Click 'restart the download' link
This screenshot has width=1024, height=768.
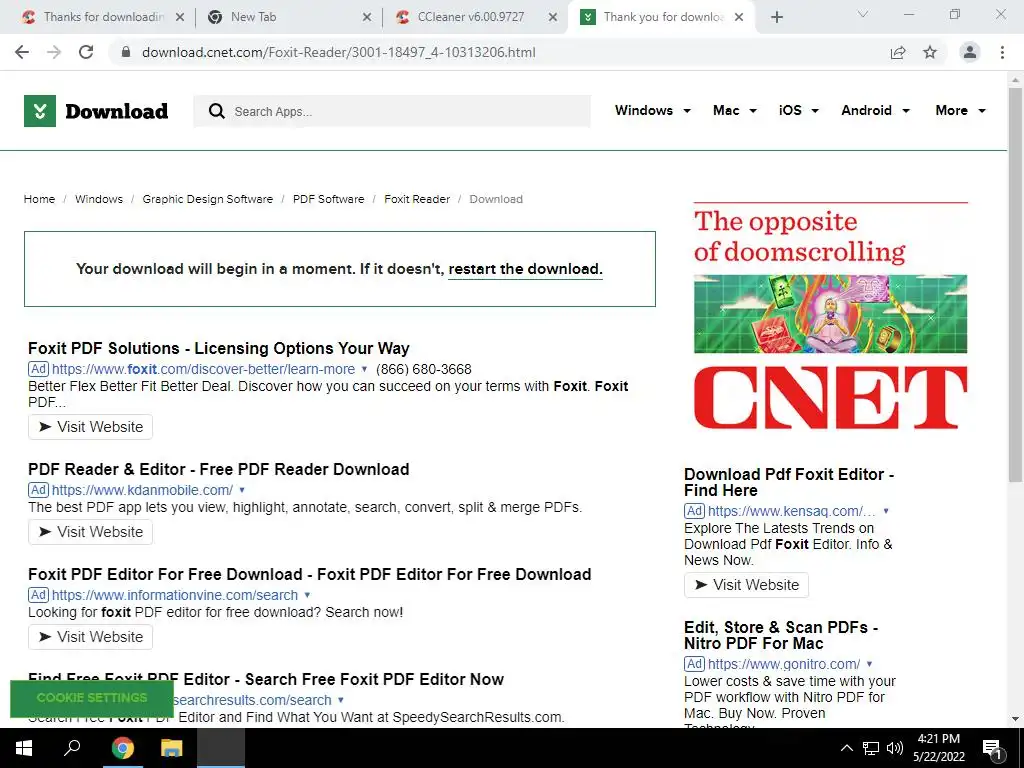click(525, 269)
